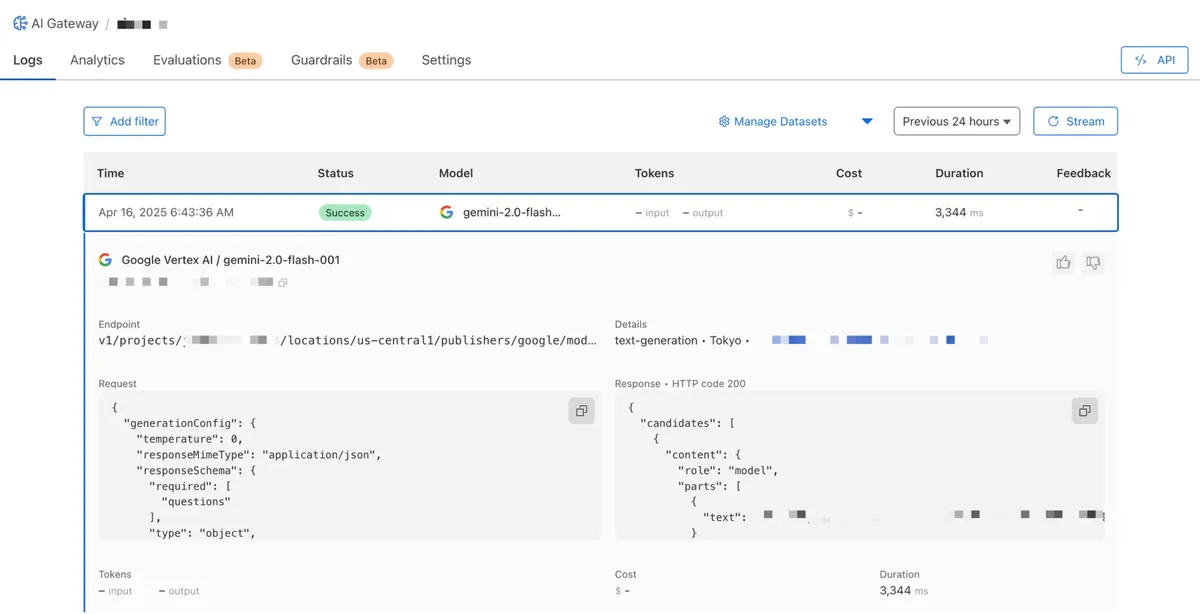The width and height of the screenshot is (1200, 614).
Task: Open the Previous 24 hours time range dropdown
Action: (x=956, y=121)
